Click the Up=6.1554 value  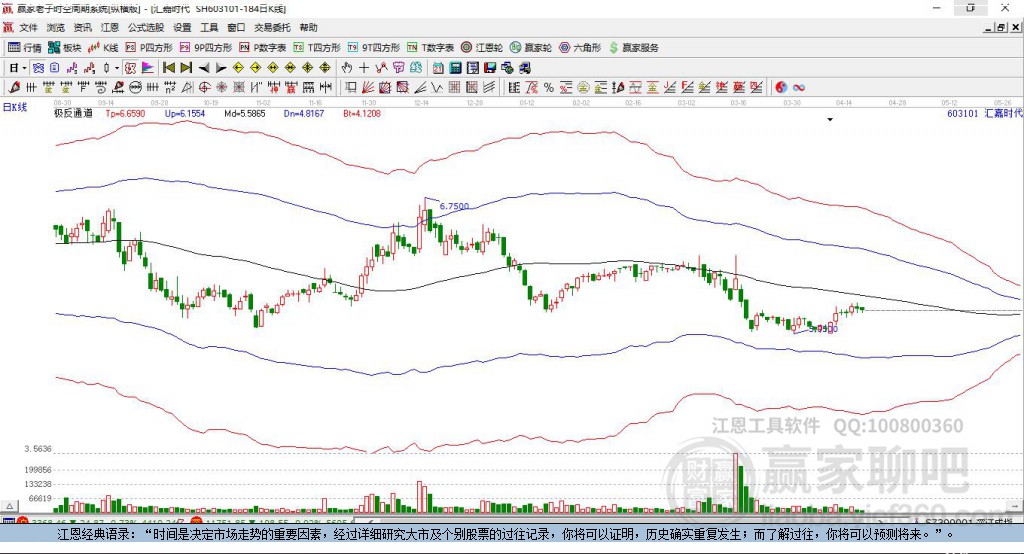pos(185,113)
